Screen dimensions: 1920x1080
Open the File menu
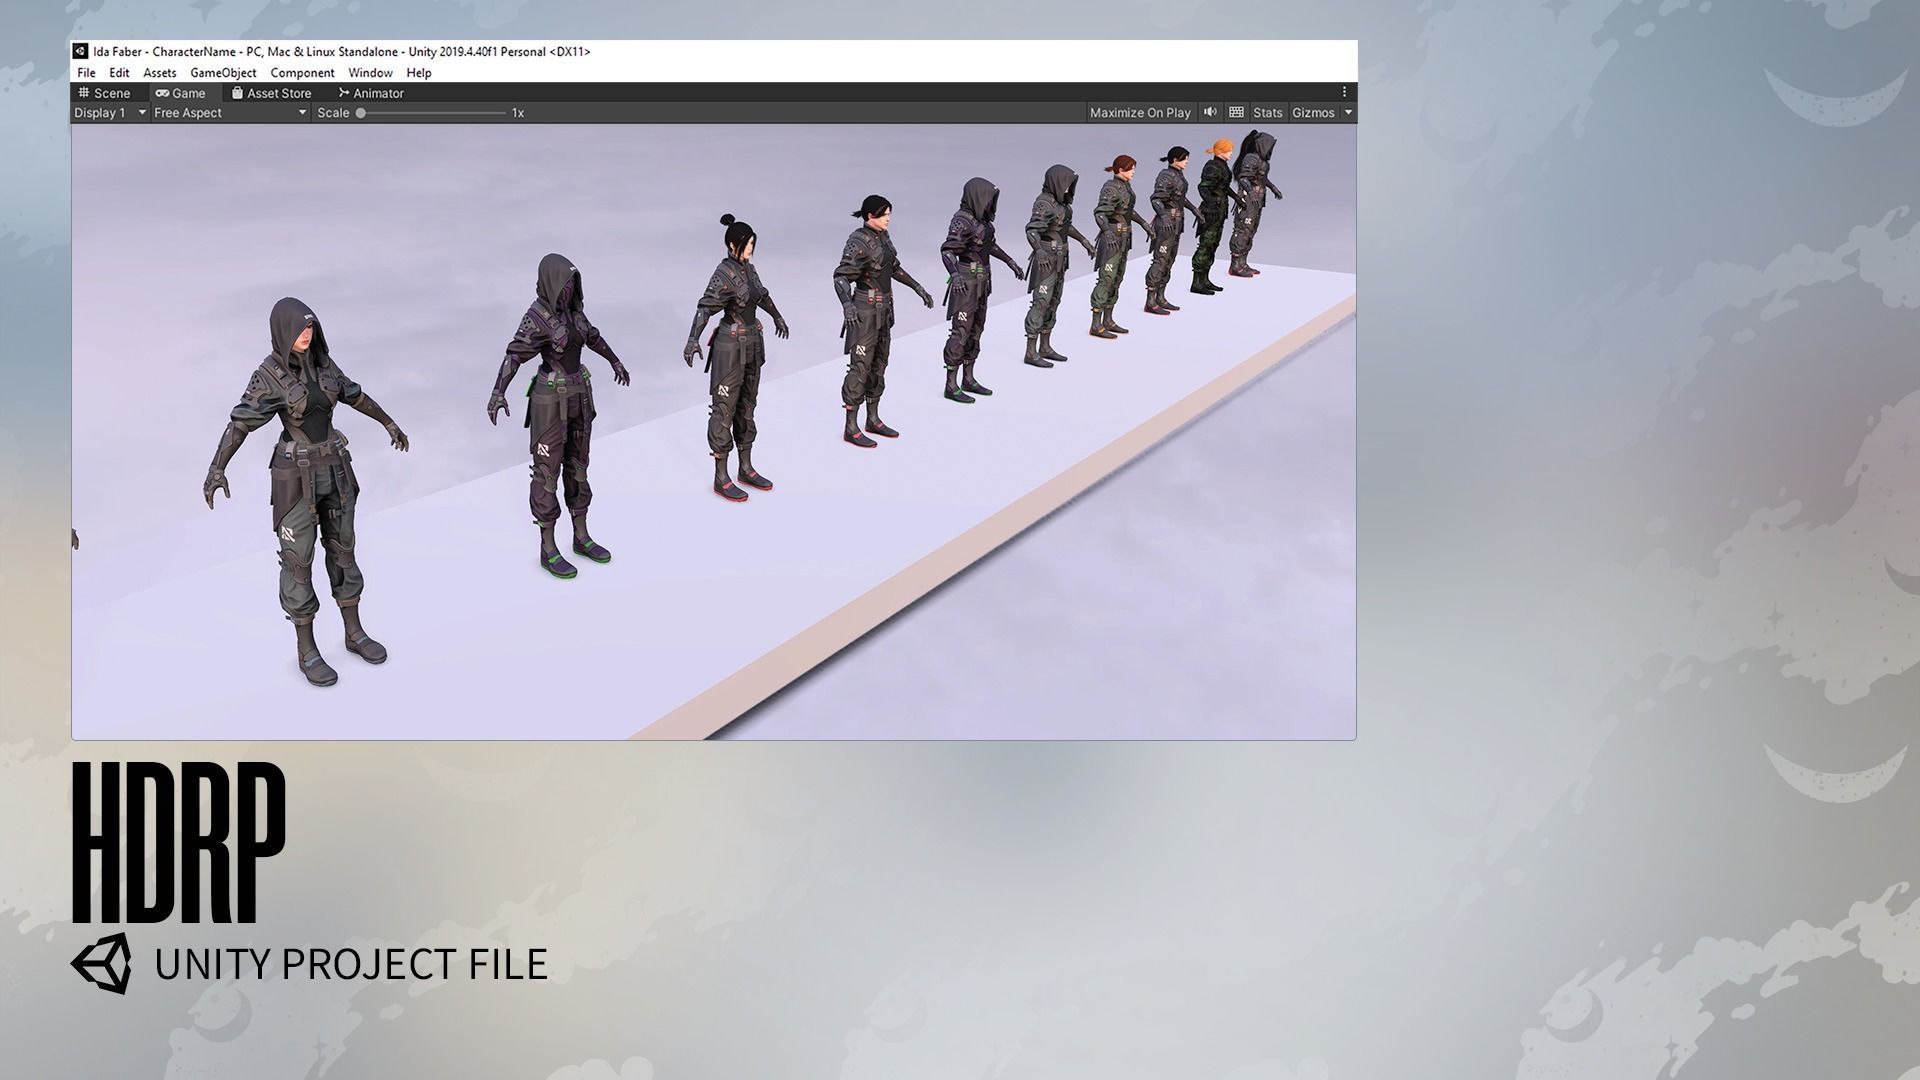[x=86, y=73]
